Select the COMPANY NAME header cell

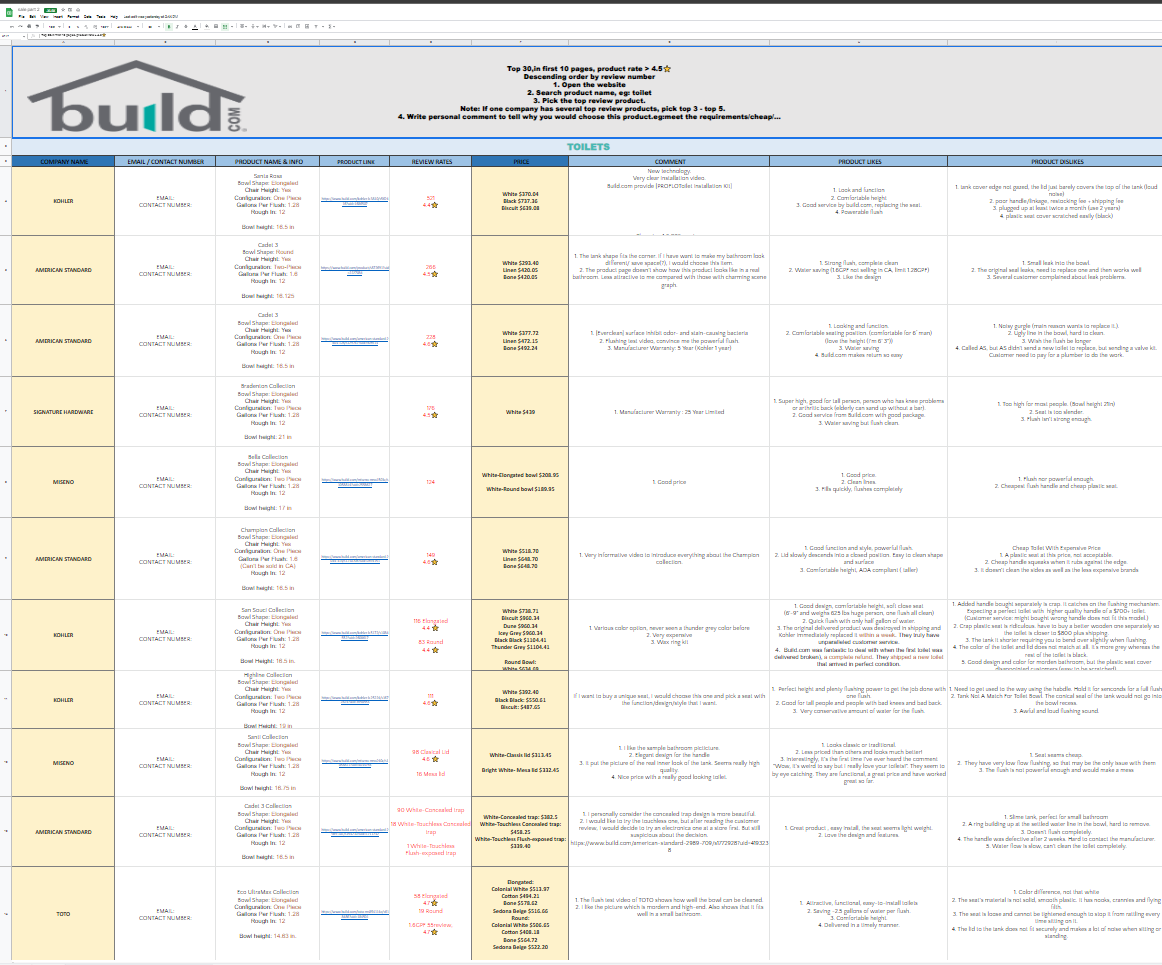coord(63,161)
